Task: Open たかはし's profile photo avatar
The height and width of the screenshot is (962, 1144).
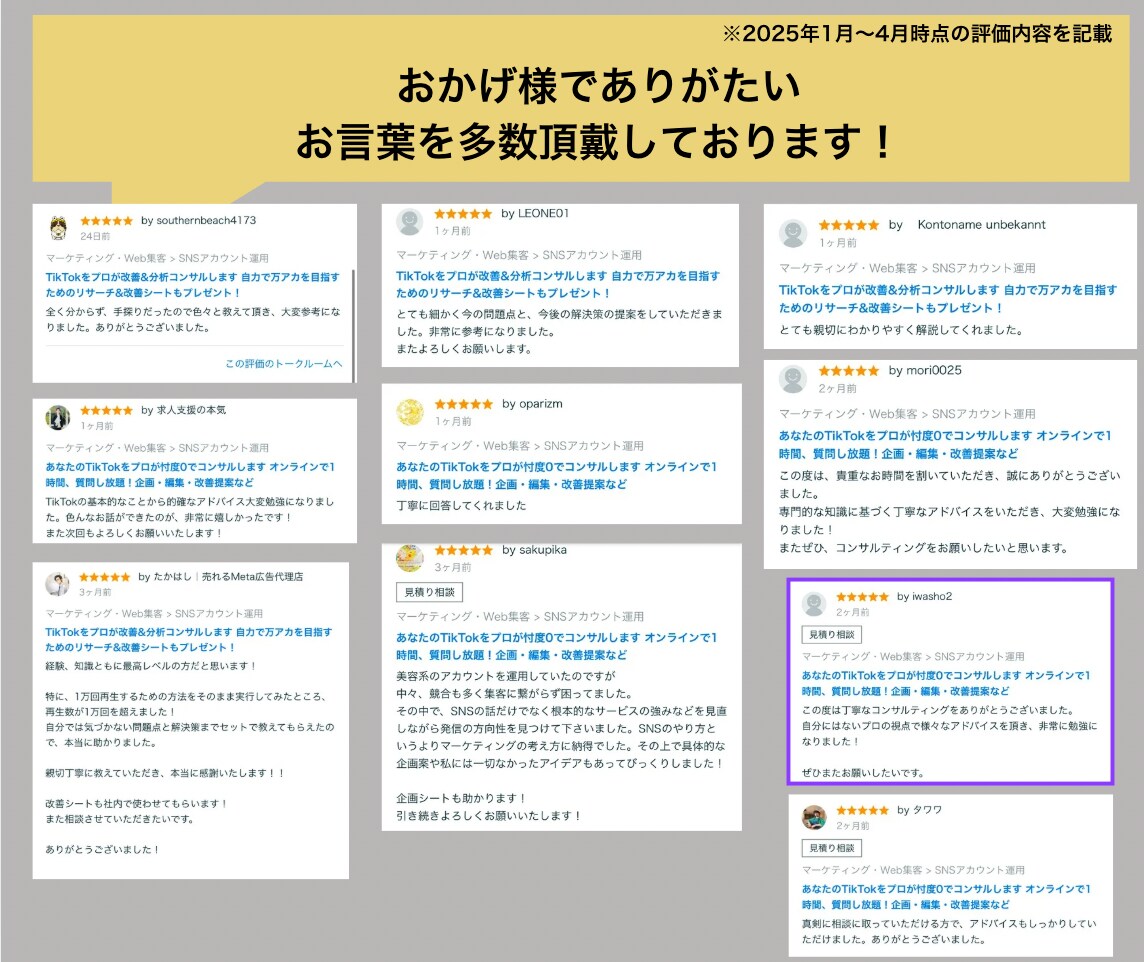Action: click(57, 584)
